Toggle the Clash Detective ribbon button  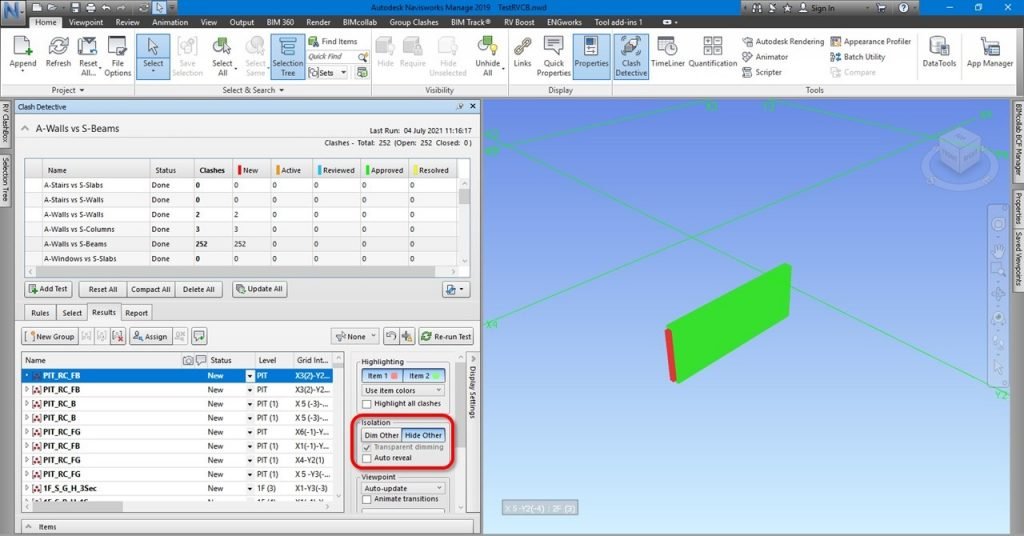631,56
